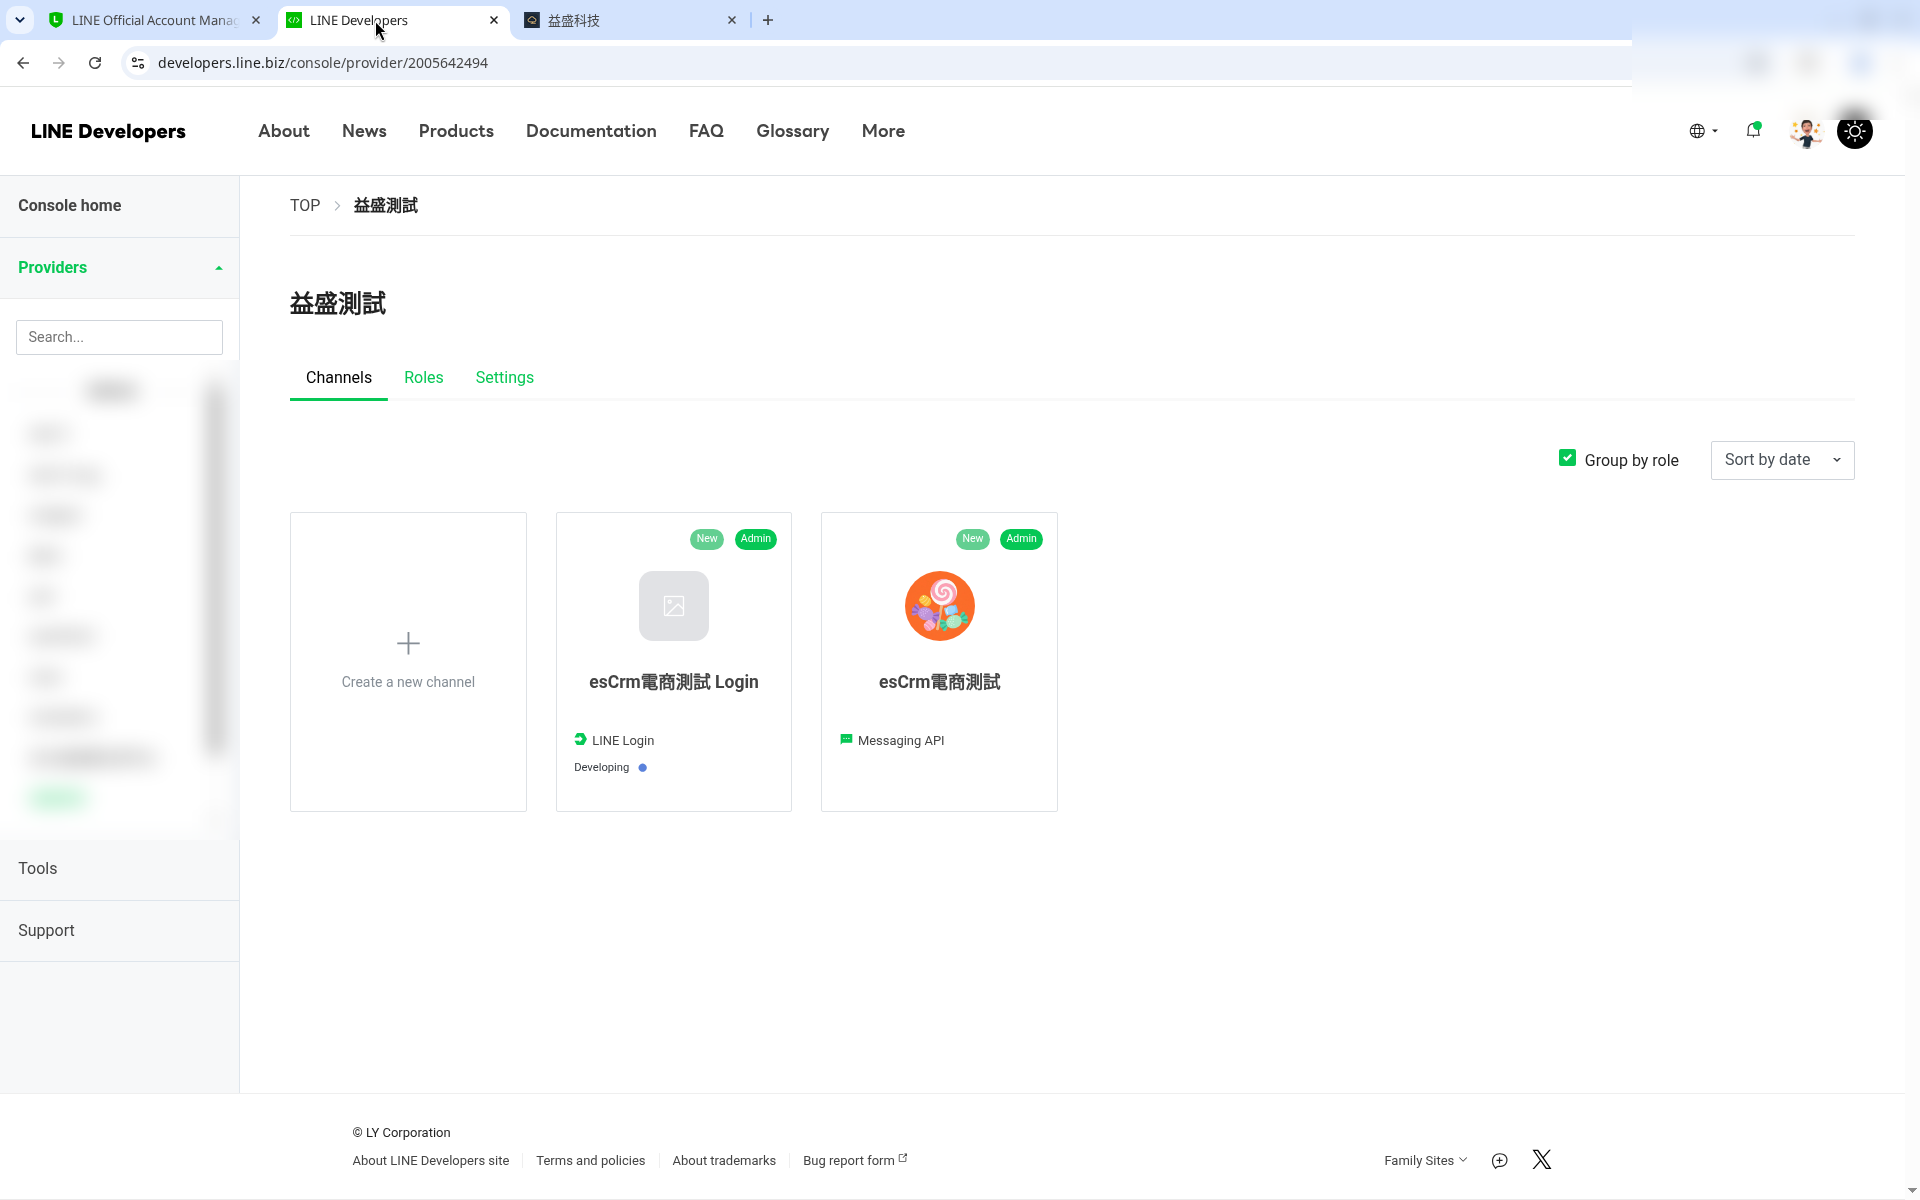Open the Products menu
1920x1200 pixels.
[x=456, y=131]
